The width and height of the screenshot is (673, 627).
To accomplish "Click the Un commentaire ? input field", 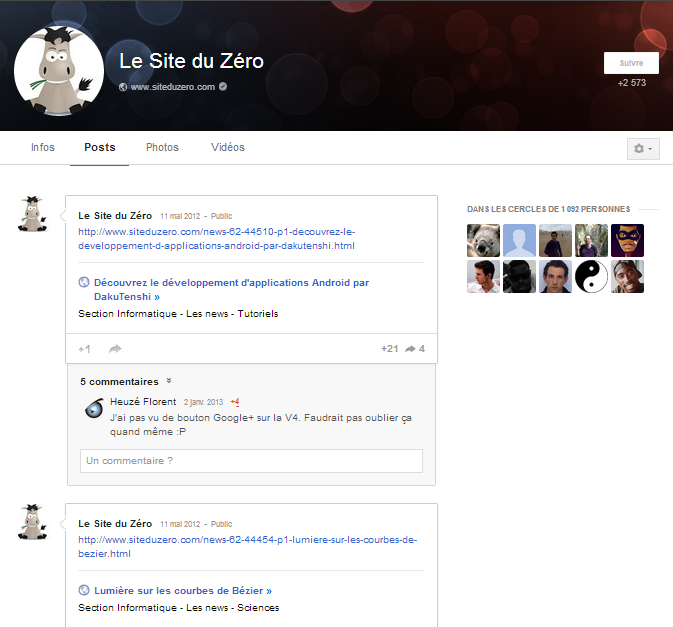I will pos(251,461).
